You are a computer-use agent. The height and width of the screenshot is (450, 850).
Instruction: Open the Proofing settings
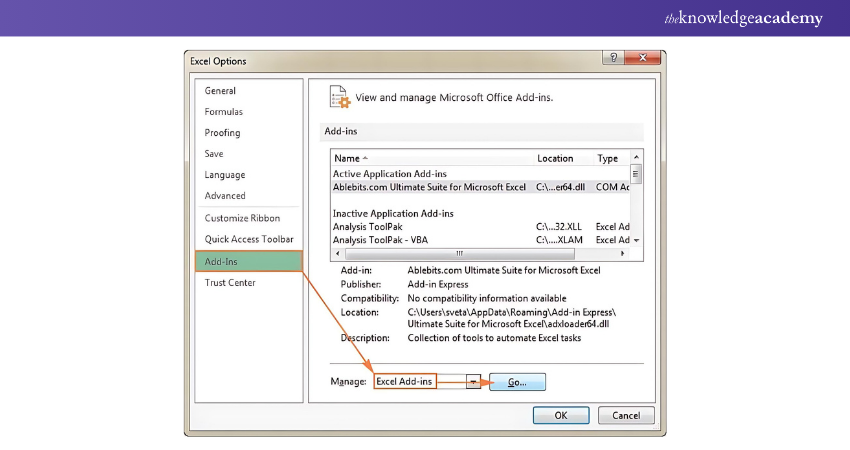222,133
